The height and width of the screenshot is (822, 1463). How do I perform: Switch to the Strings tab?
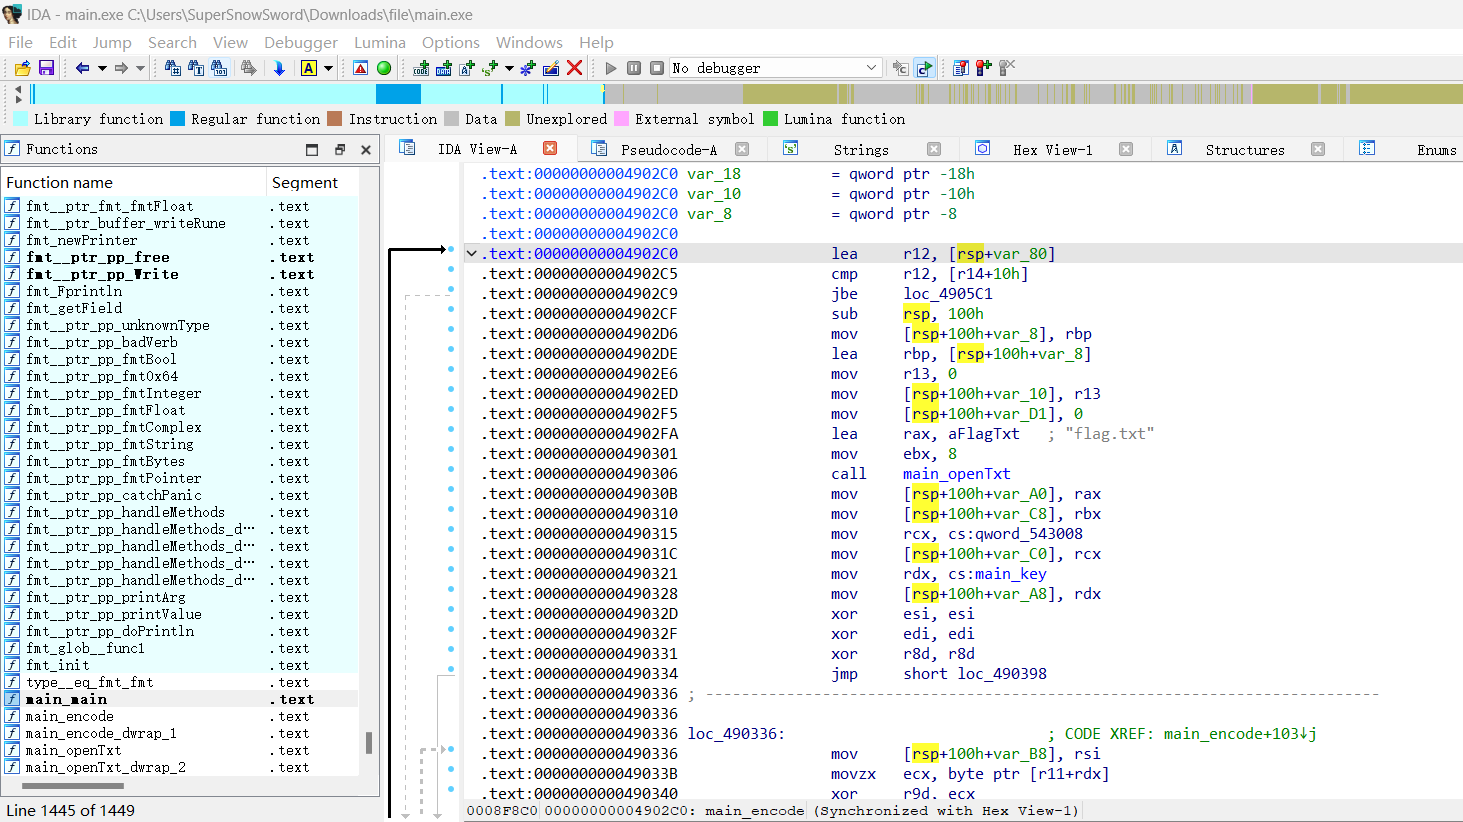(860, 149)
